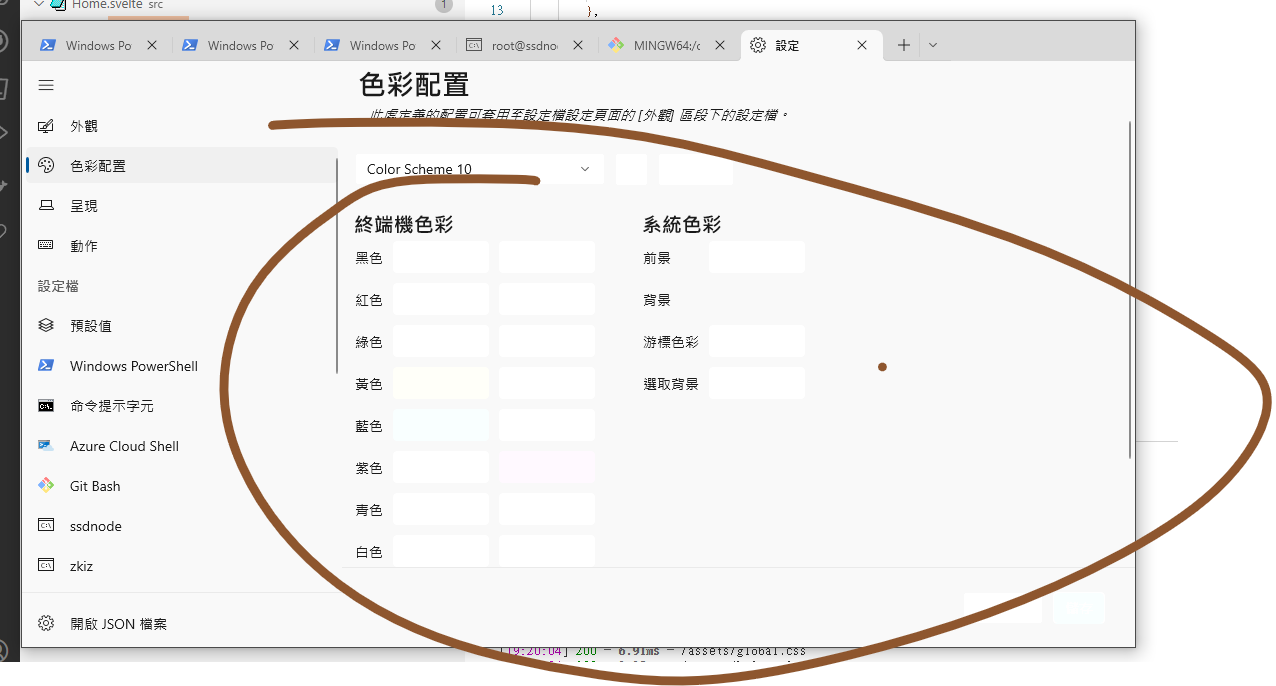Open the new-tab profile dropdown chevron

pyautogui.click(x=933, y=45)
